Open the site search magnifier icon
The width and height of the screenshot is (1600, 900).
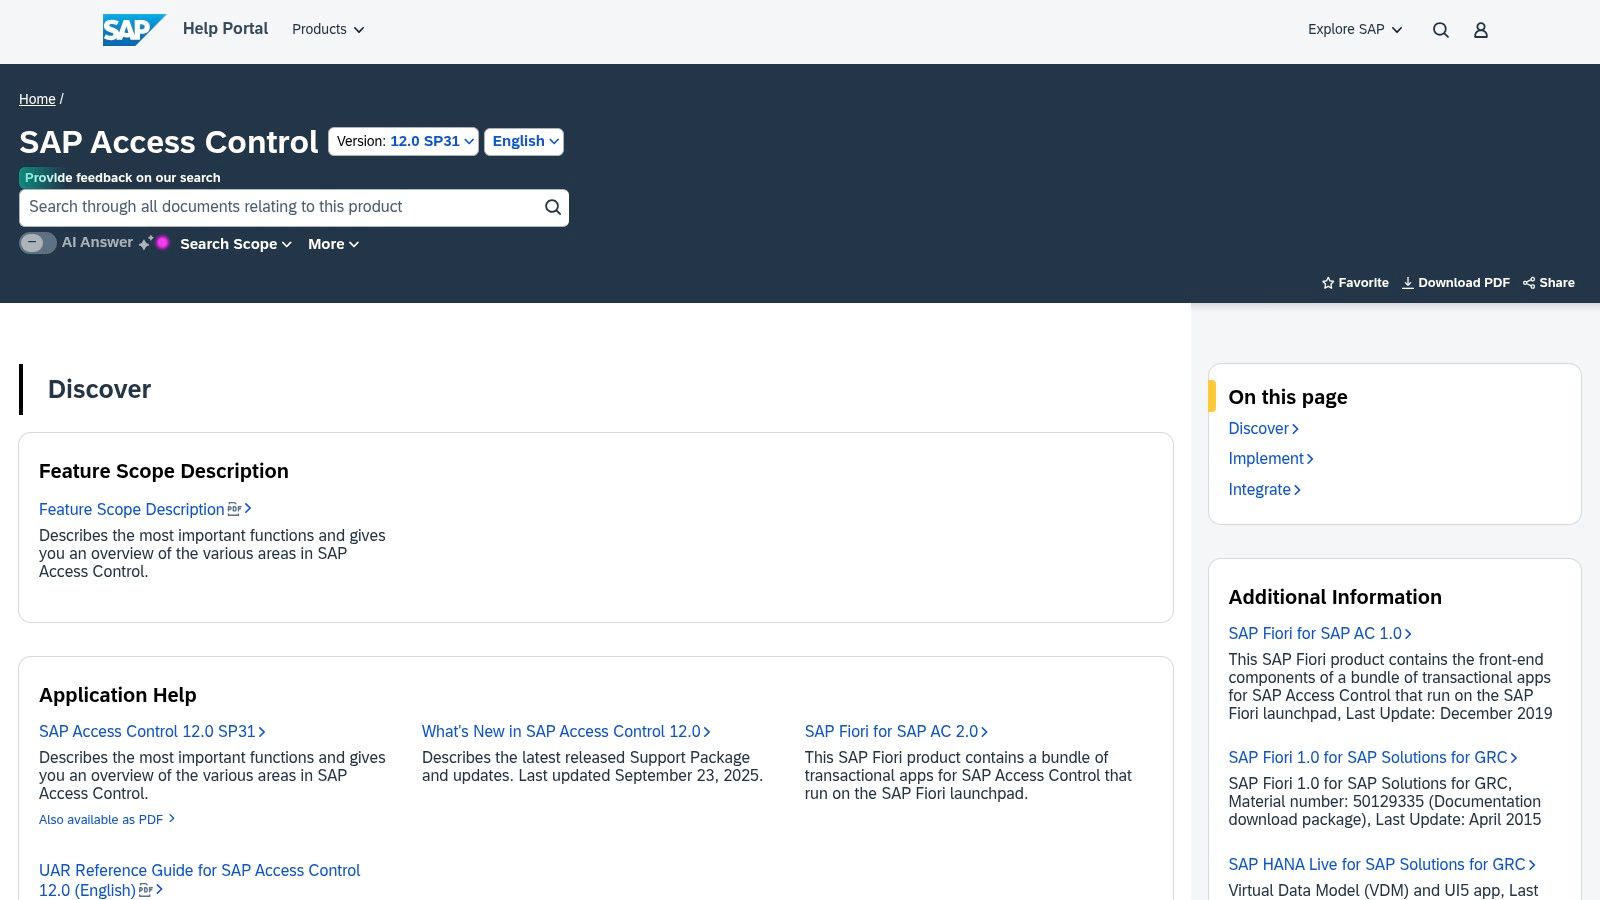point(1441,30)
